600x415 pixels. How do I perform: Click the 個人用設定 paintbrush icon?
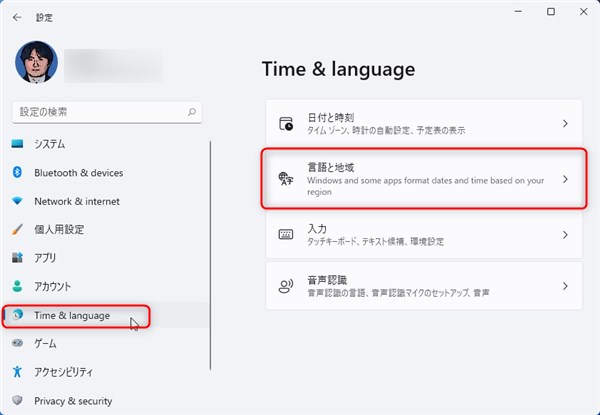coord(17,229)
